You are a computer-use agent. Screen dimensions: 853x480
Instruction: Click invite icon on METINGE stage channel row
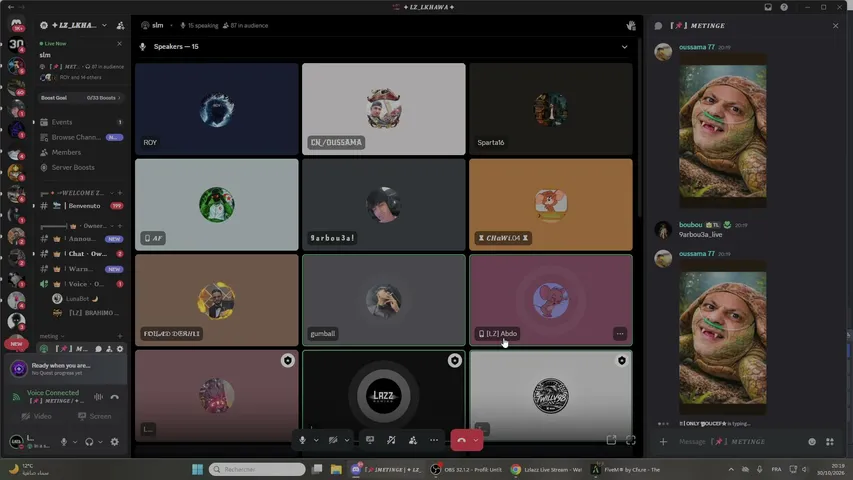pyautogui.click(x=109, y=349)
